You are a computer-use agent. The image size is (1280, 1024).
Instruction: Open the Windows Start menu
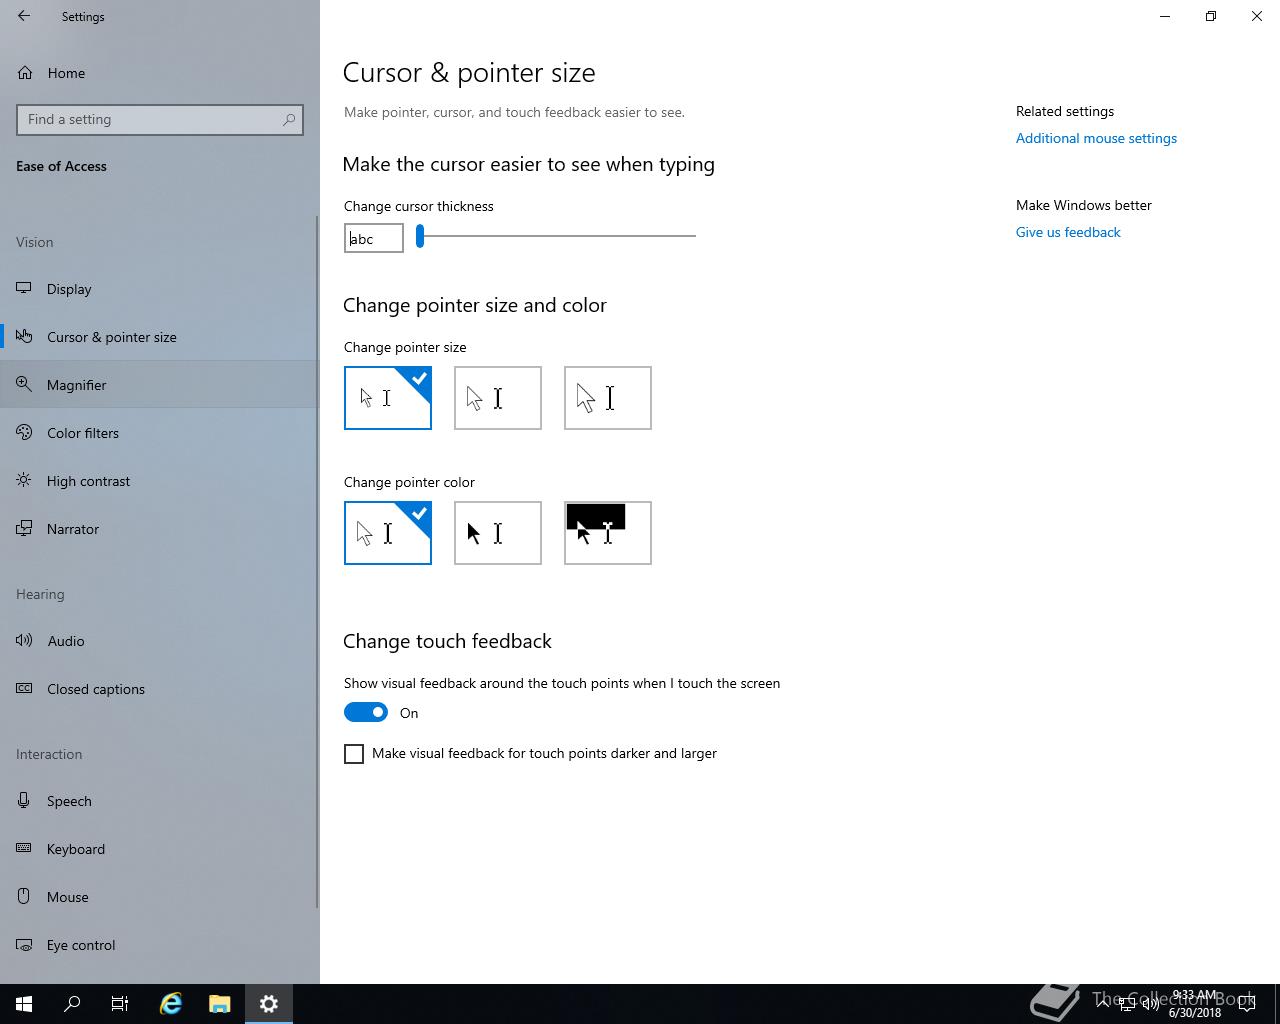(24, 1004)
